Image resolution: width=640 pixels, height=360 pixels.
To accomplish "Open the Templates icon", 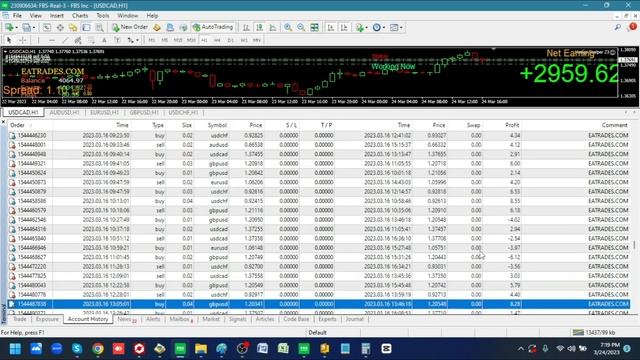I will coord(394,27).
